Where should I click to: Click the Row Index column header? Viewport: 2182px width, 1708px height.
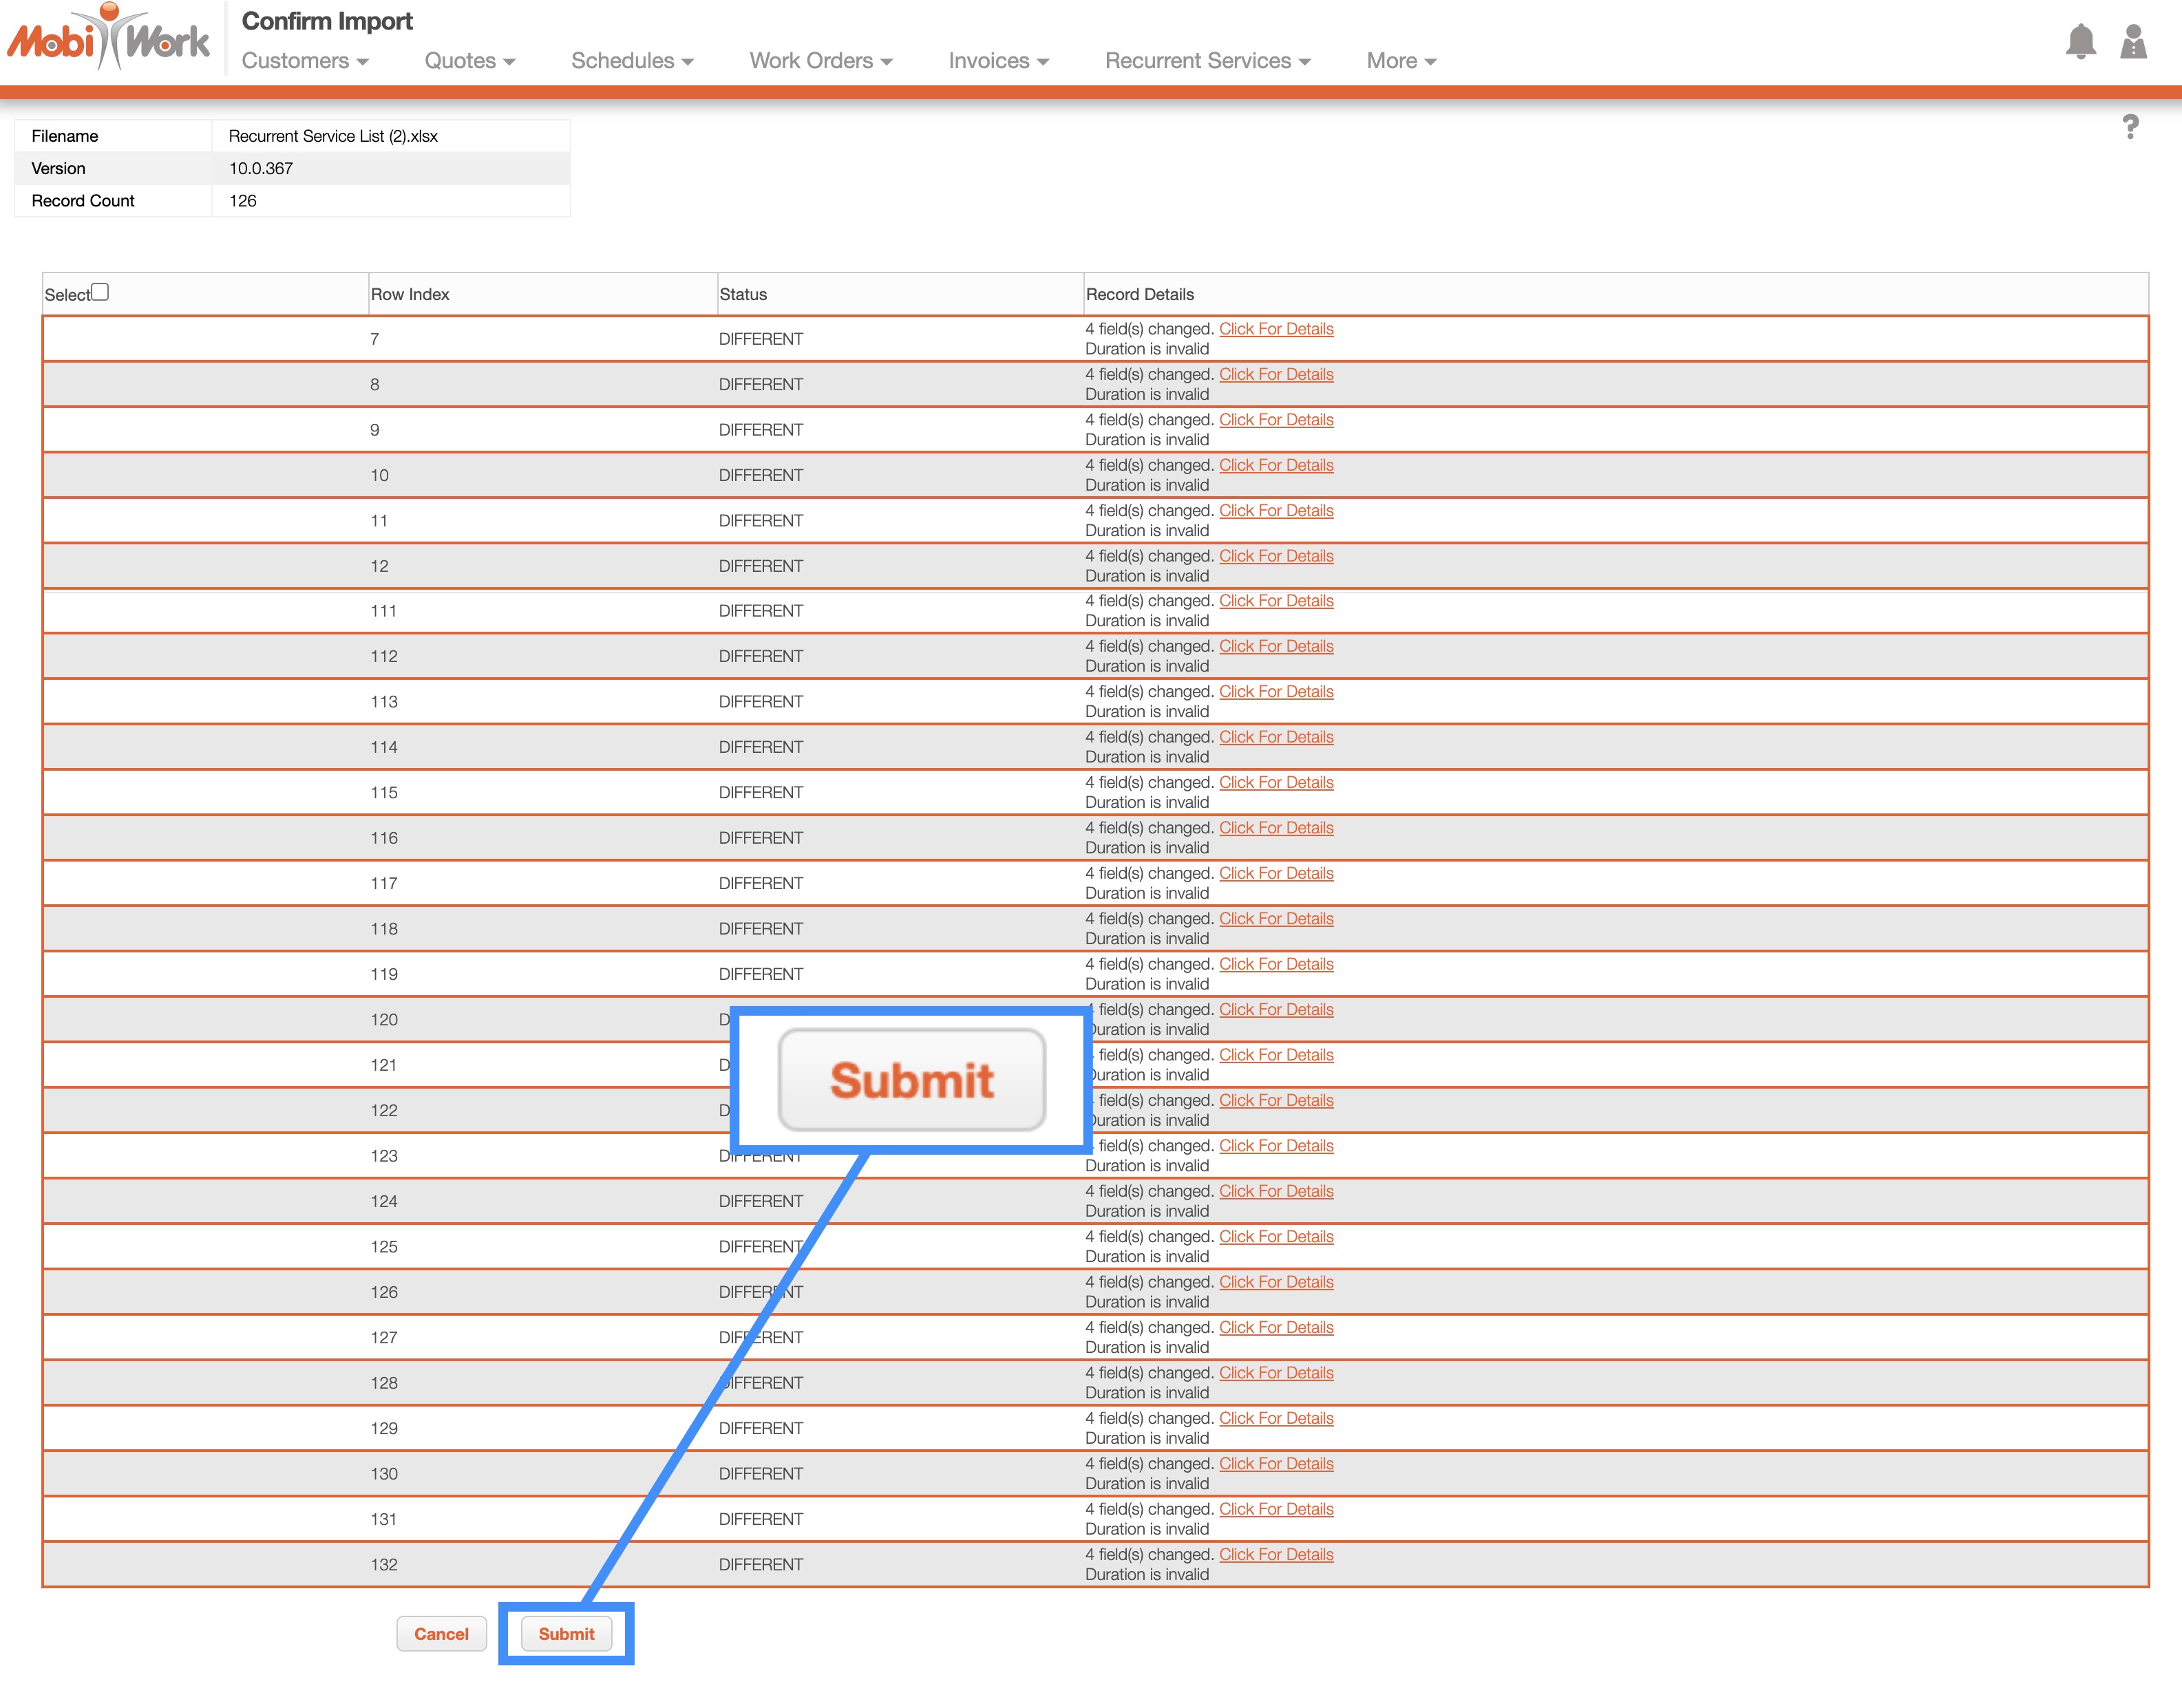[410, 294]
